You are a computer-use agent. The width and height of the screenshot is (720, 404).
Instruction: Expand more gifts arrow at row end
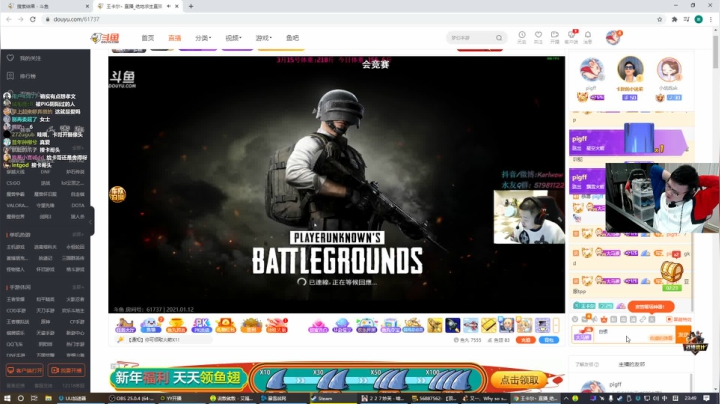click(x=556, y=325)
